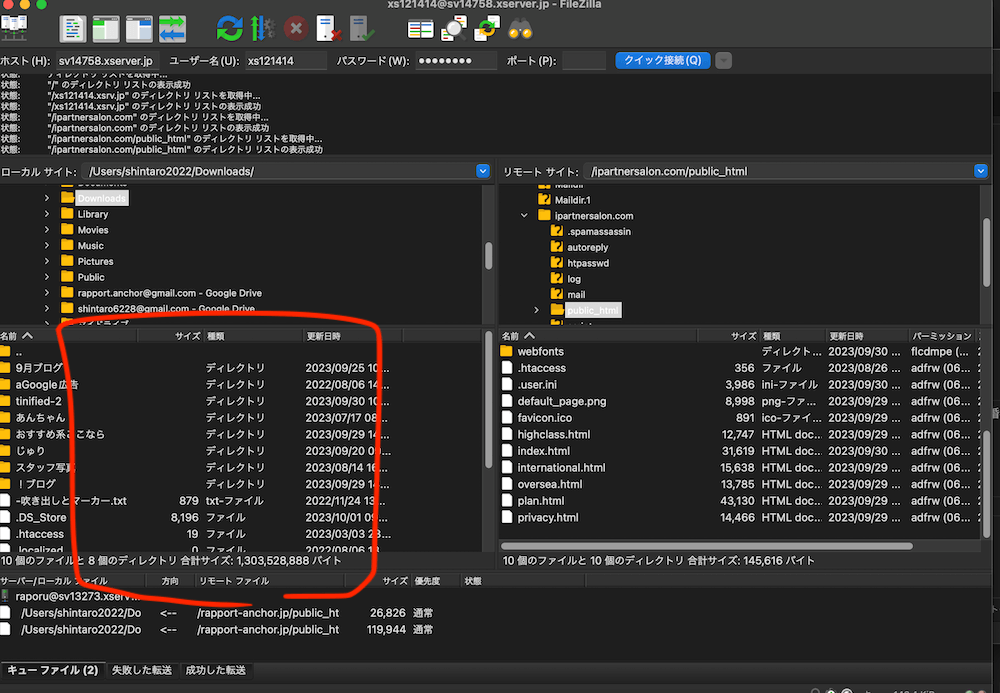Sort remote list by パーミッション column header
1000x693 pixels.
(941, 336)
